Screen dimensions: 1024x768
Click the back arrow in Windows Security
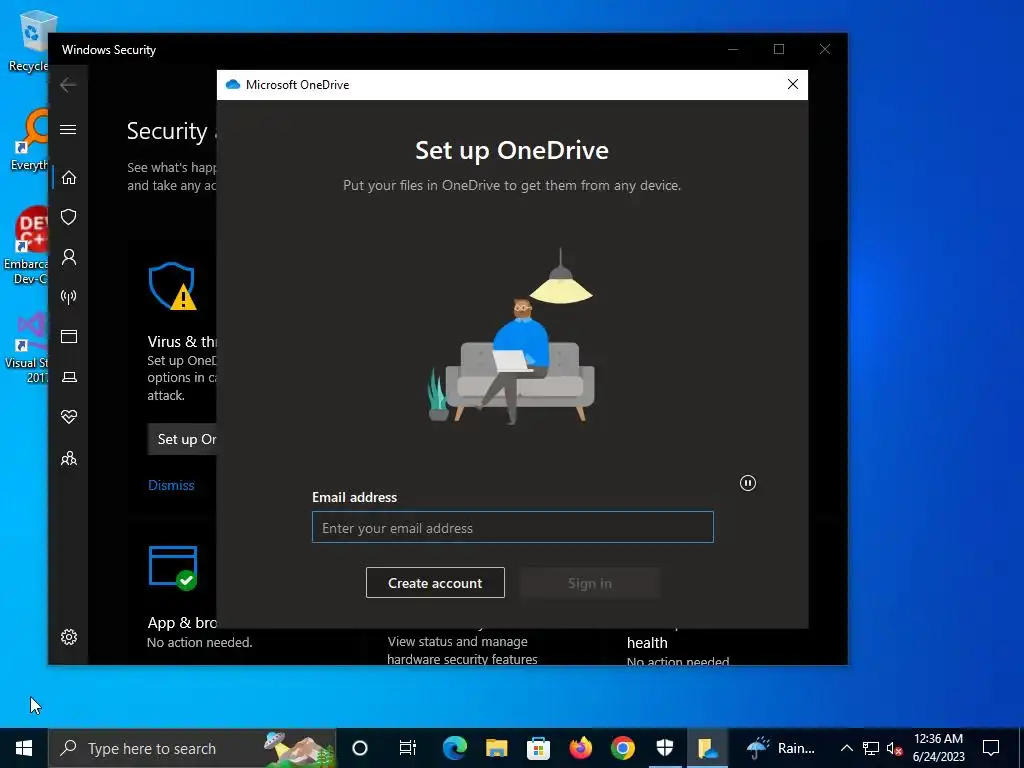pos(68,85)
